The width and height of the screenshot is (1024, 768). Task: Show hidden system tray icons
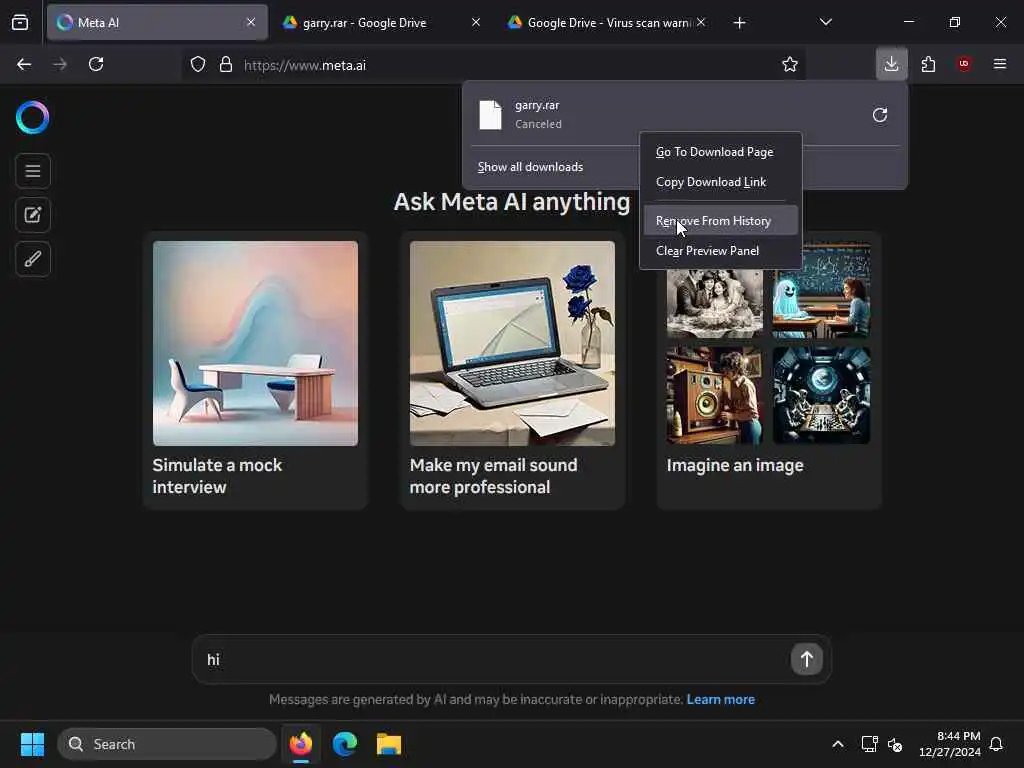tap(838, 744)
